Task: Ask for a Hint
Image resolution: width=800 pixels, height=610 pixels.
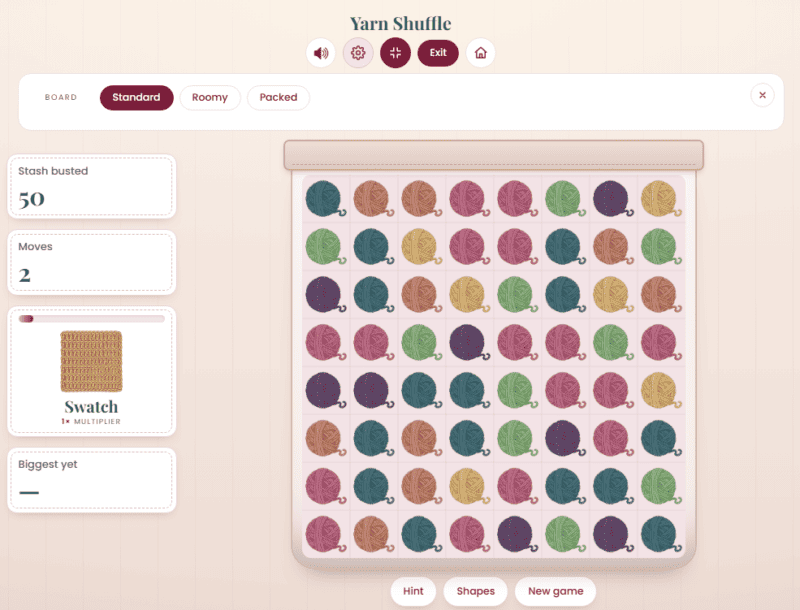Action: coord(413,591)
